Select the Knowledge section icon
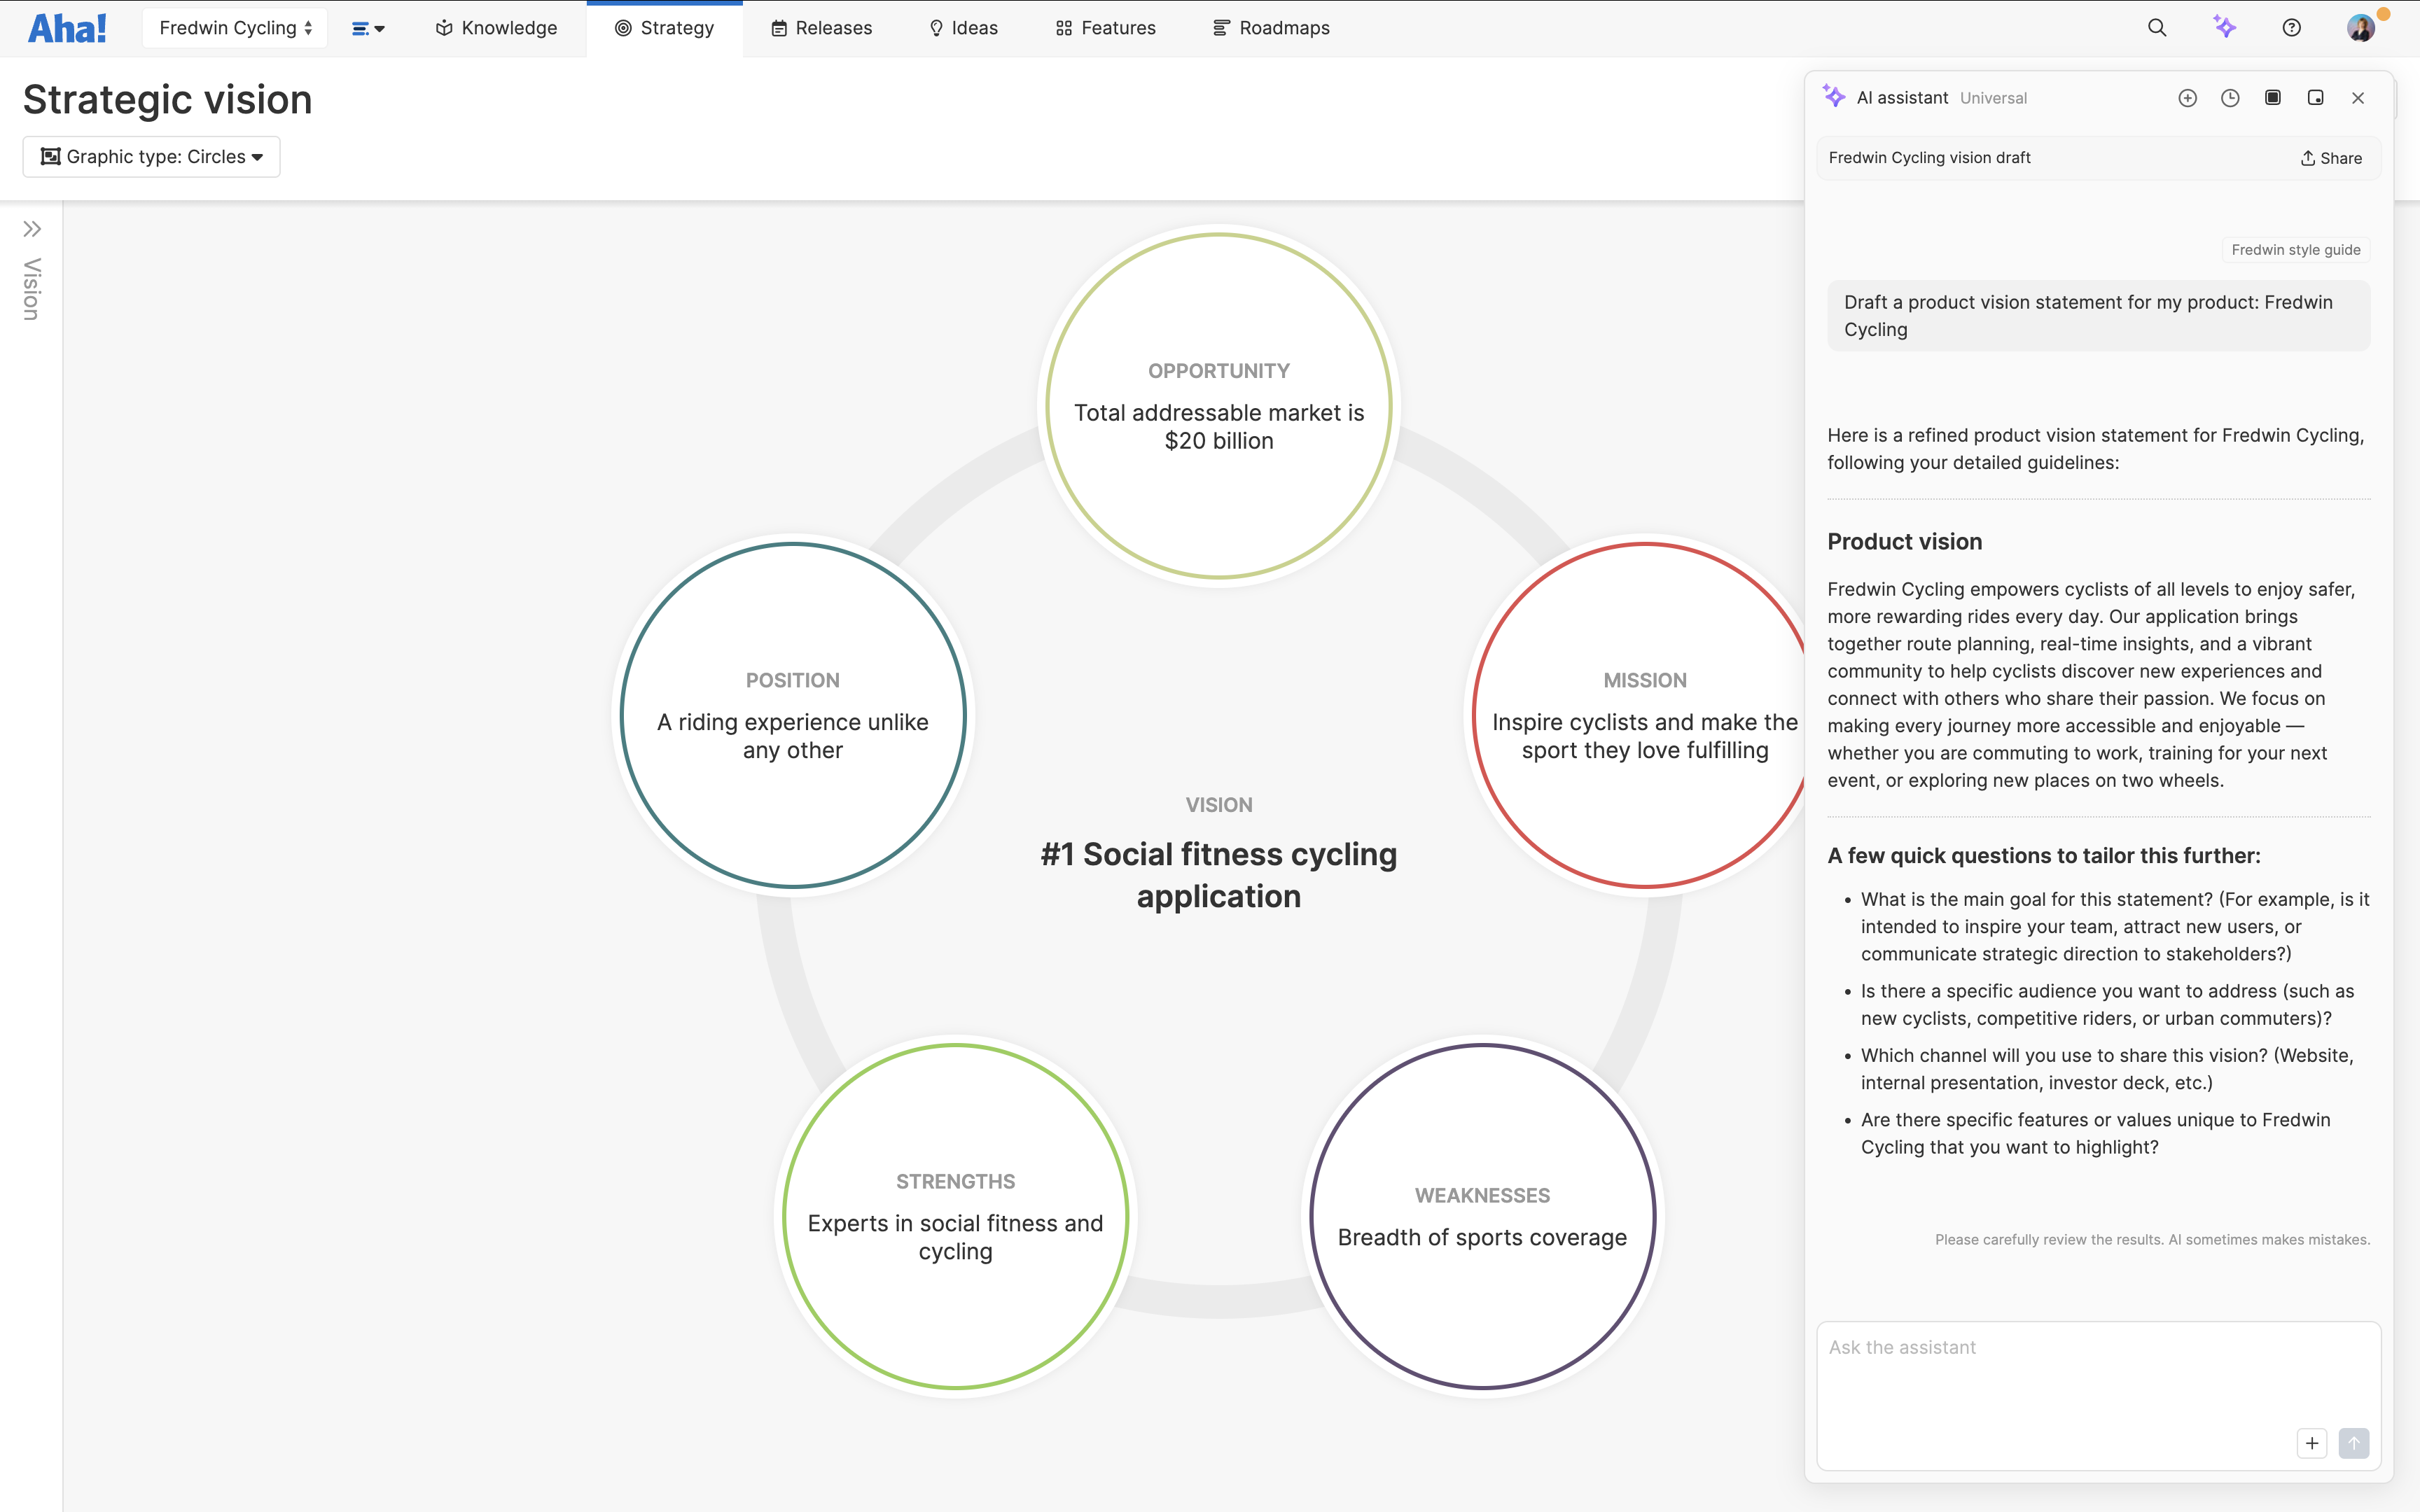The height and width of the screenshot is (1512, 2420). click(495, 27)
